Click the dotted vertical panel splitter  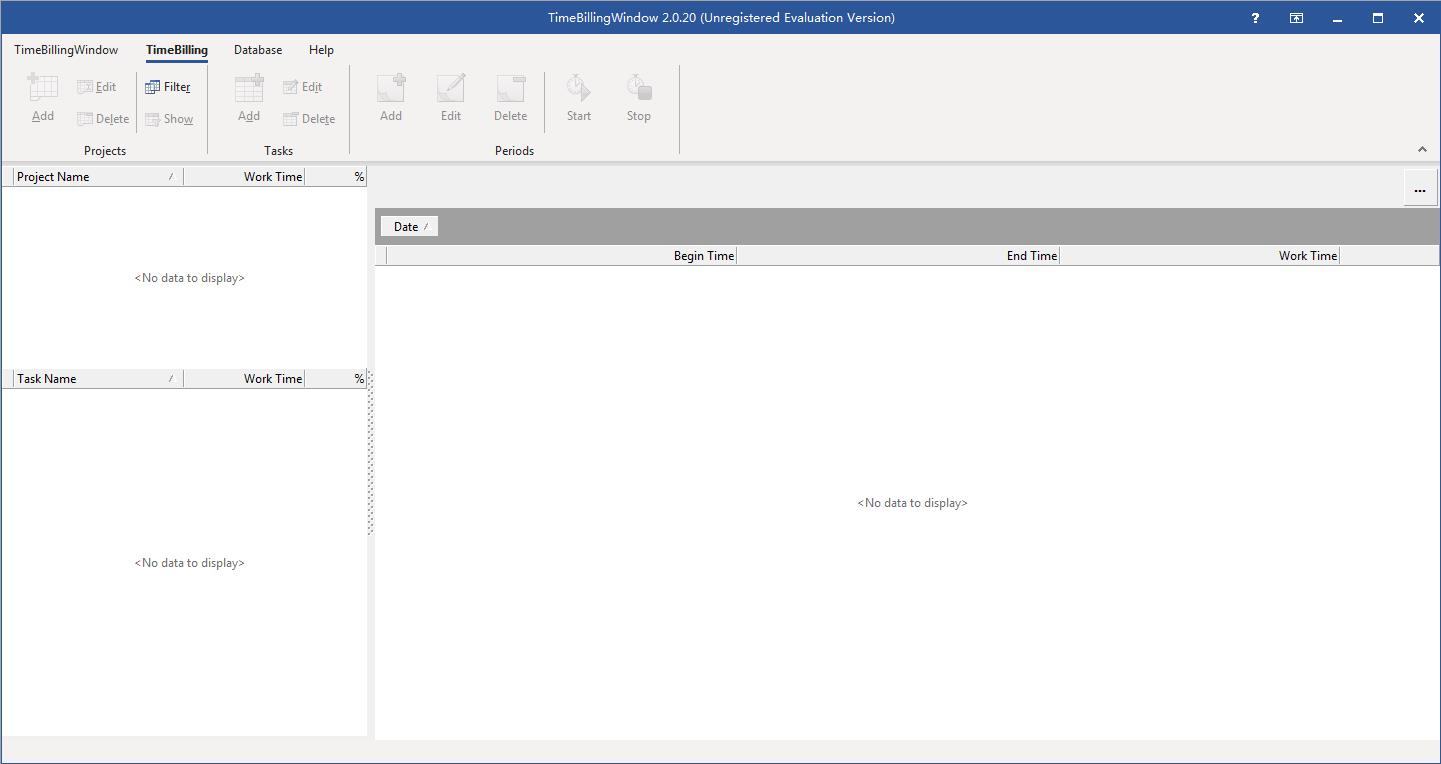pyautogui.click(x=370, y=452)
